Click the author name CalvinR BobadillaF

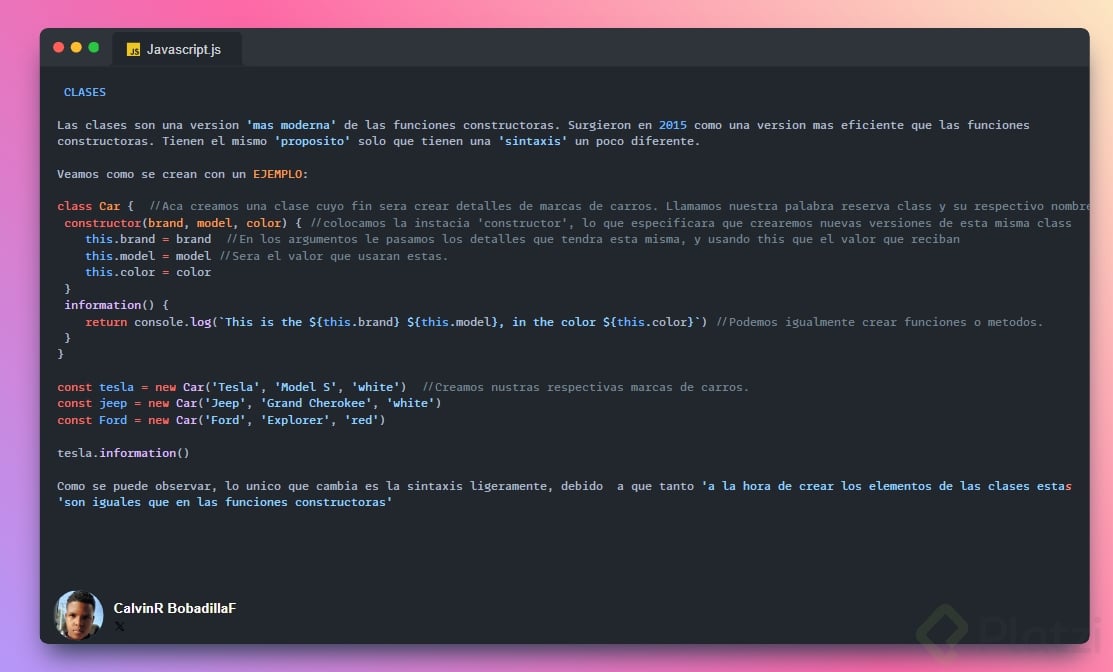[x=175, y=608]
